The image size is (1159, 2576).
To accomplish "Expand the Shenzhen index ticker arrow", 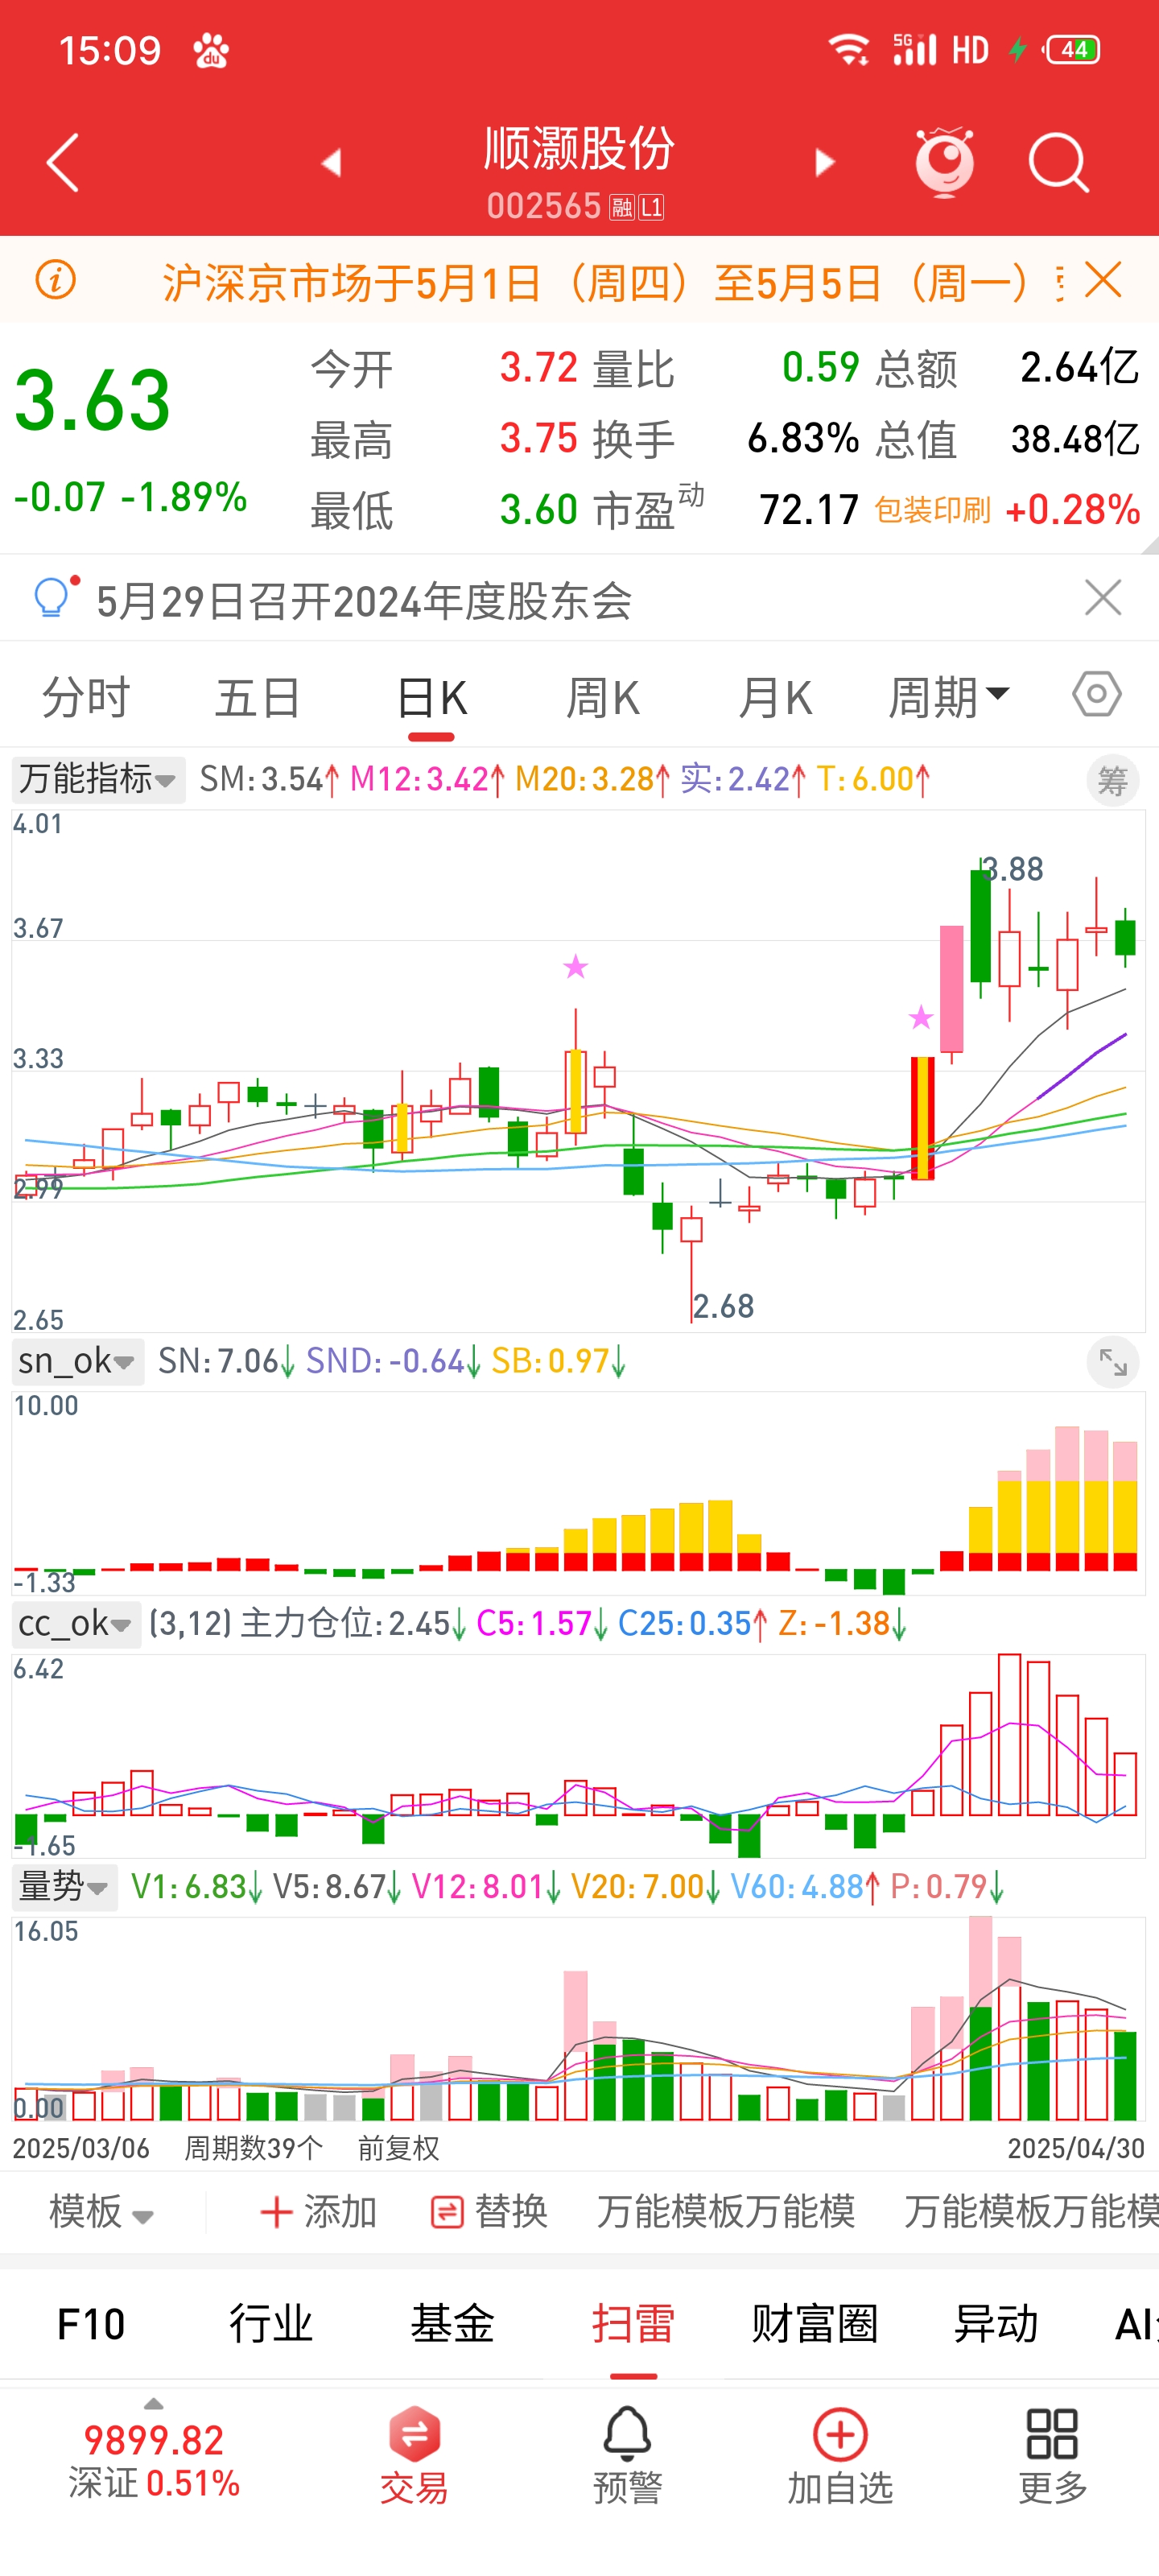I will [x=153, y=2404].
